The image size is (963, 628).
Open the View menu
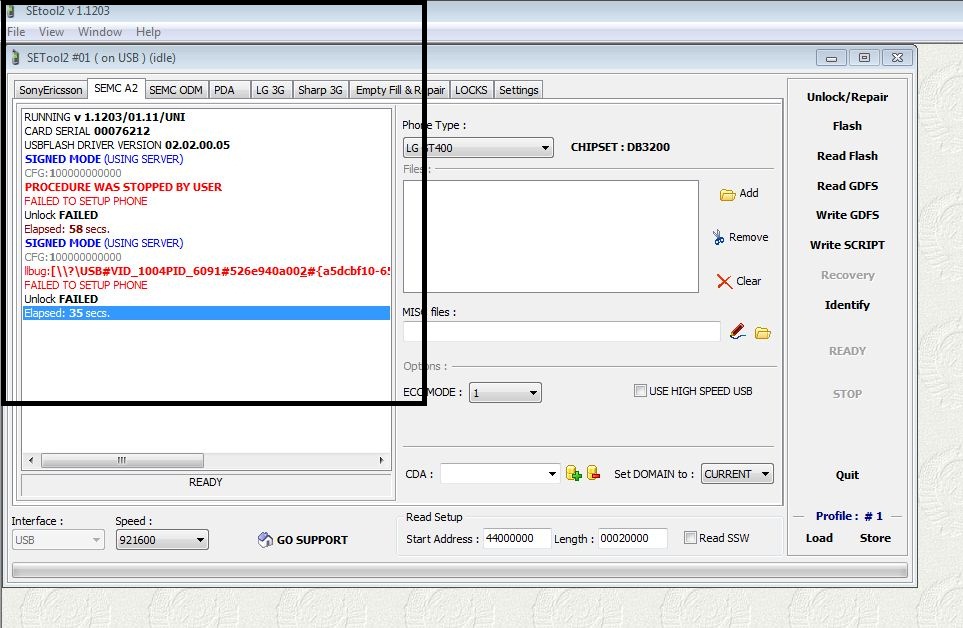click(51, 32)
